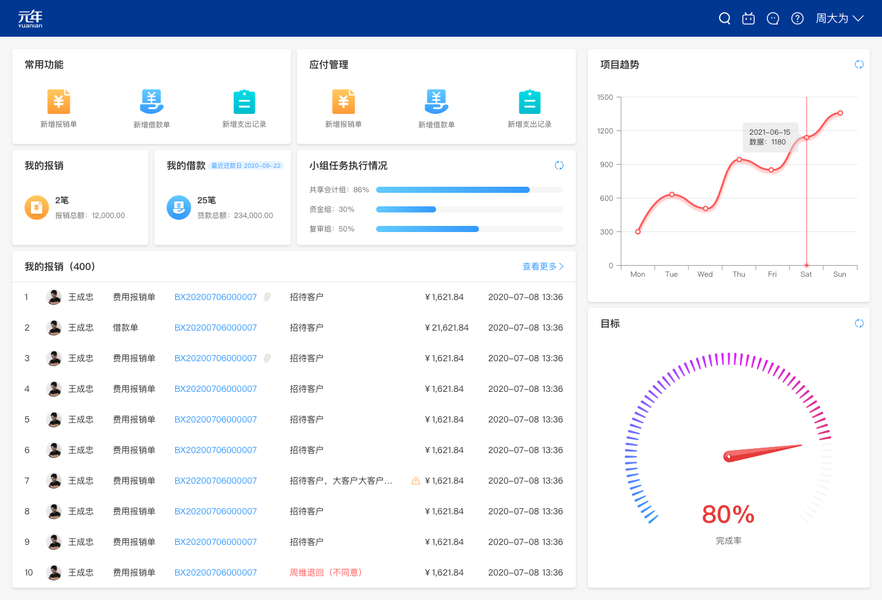Open BX20200706000007 link in row 2
Image resolution: width=882 pixels, height=600 pixels.
coord(215,328)
